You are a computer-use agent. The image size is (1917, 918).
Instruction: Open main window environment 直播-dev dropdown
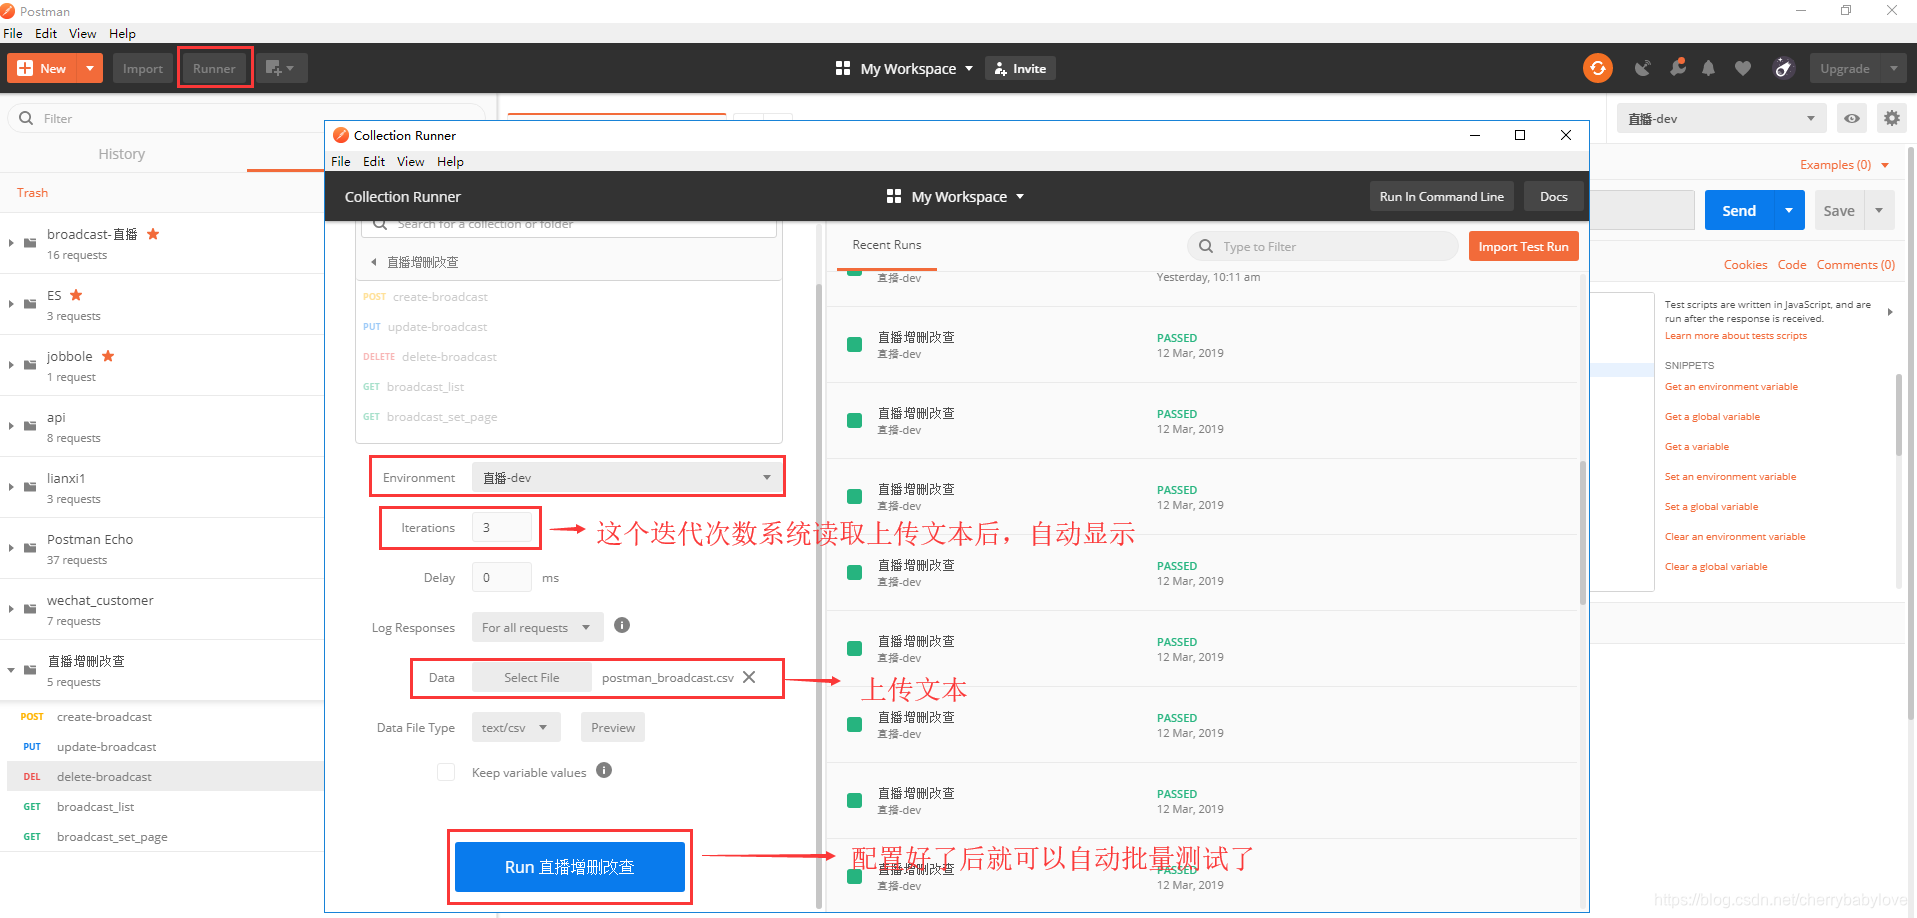click(x=1721, y=118)
